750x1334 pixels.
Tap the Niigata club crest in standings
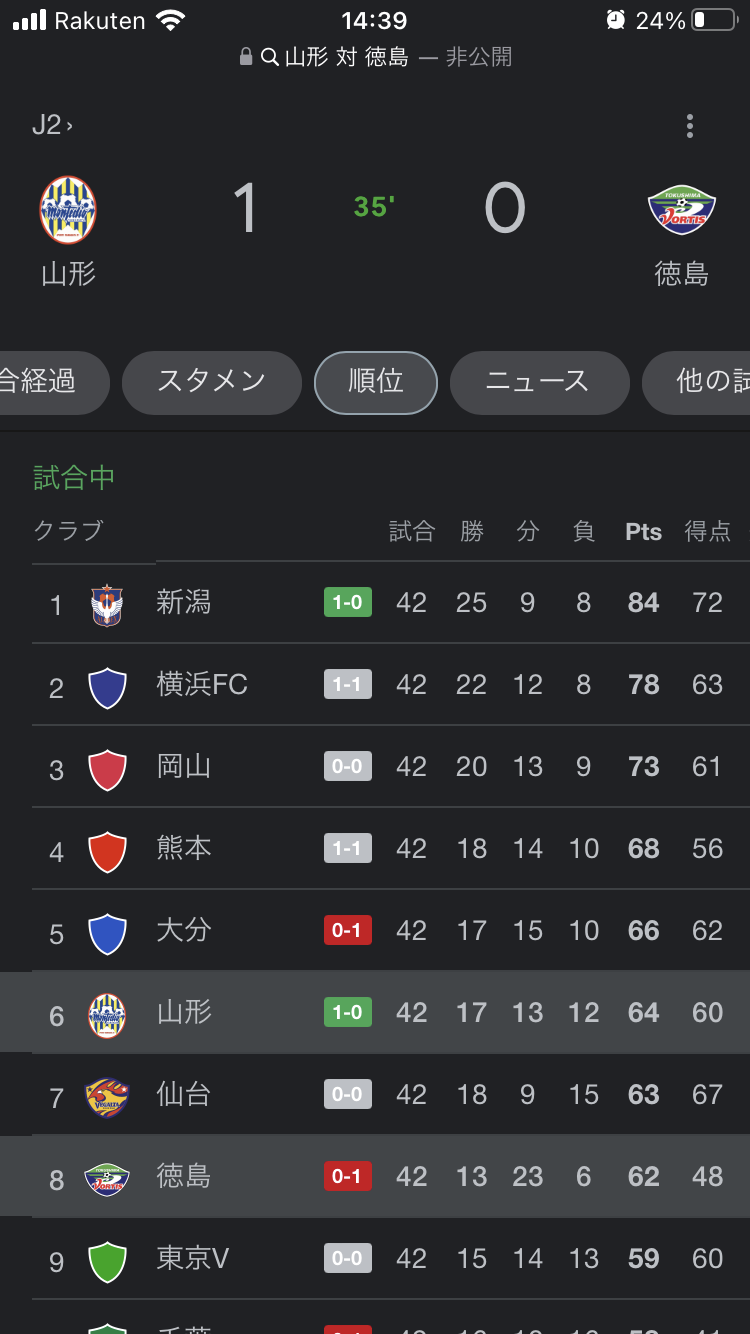point(107,604)
